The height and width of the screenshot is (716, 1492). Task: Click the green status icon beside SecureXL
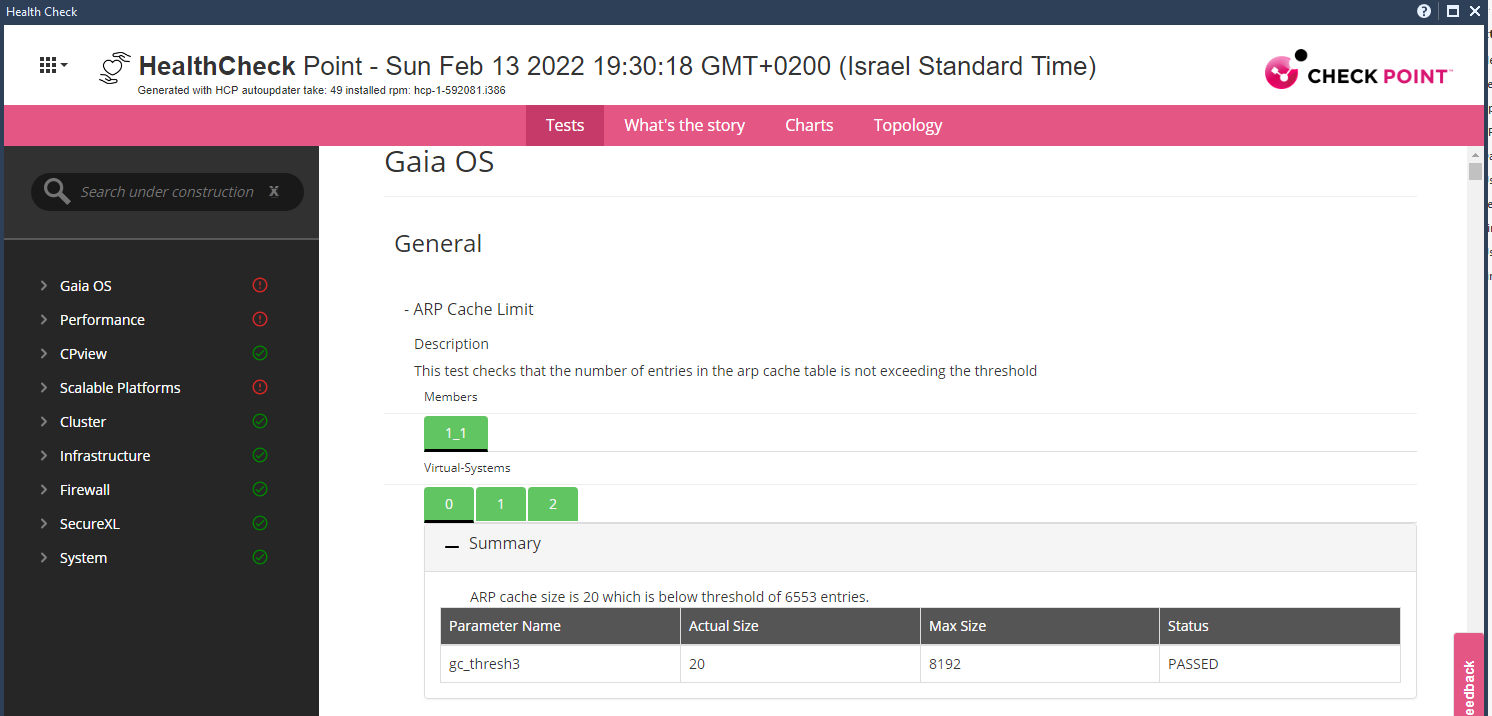[259, 523]
